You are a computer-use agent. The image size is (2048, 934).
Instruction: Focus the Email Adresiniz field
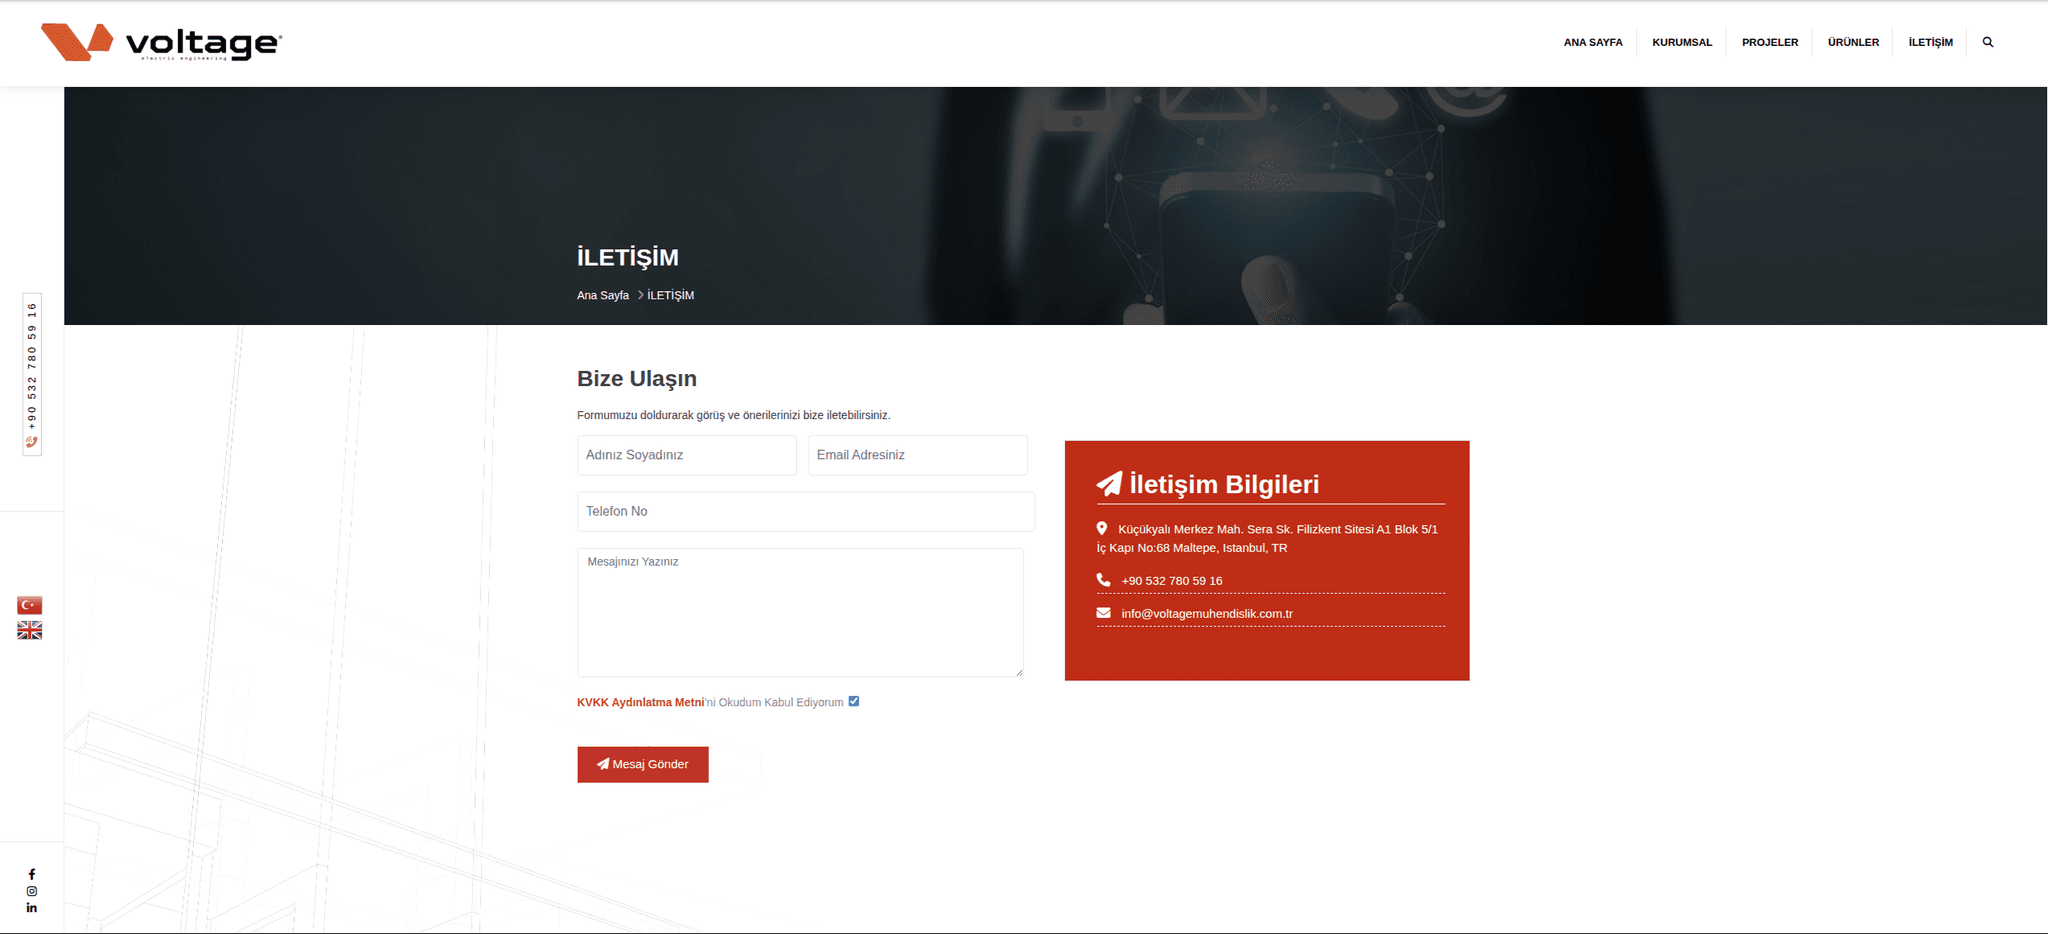click(x=918, y=455)
